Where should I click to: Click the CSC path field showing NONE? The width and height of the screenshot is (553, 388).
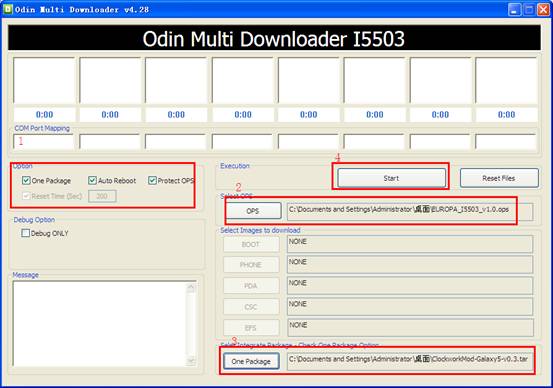coord(410,307)
